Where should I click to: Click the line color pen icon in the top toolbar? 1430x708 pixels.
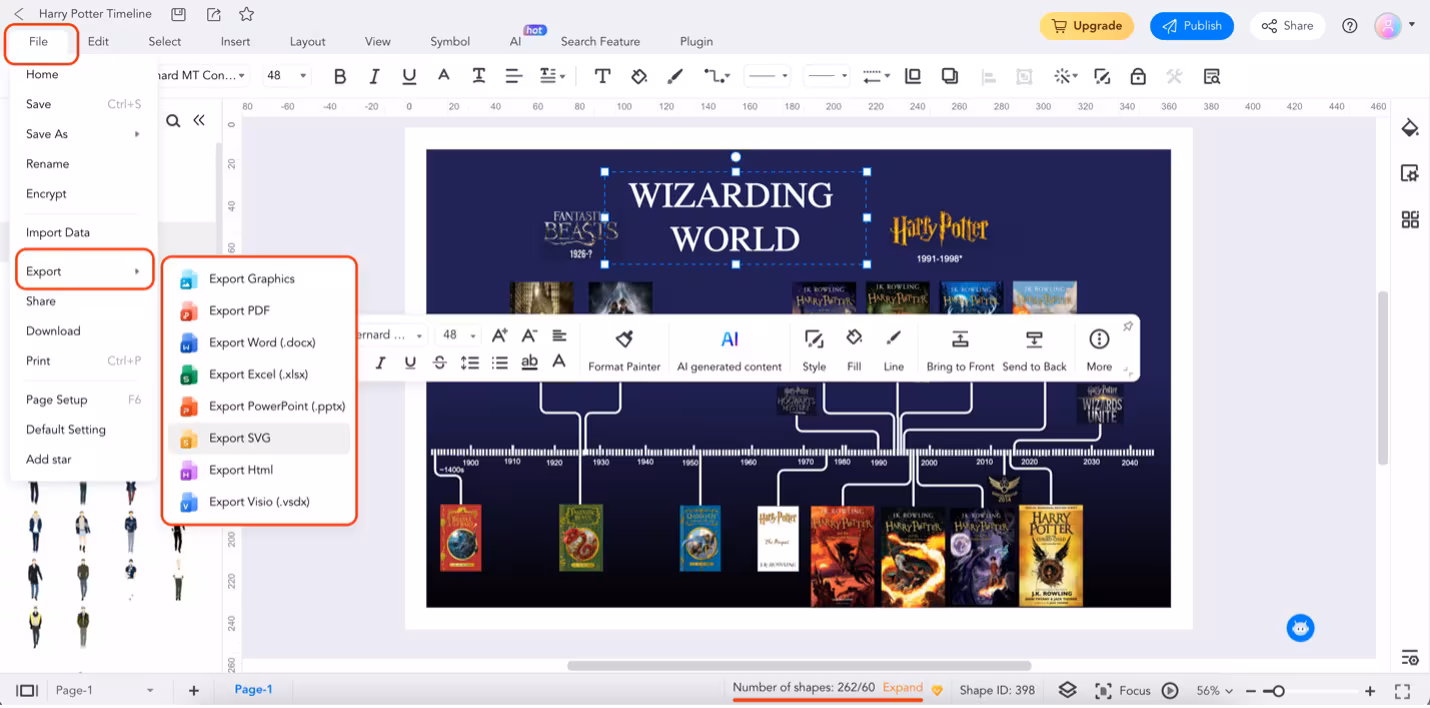click(675, 76)
